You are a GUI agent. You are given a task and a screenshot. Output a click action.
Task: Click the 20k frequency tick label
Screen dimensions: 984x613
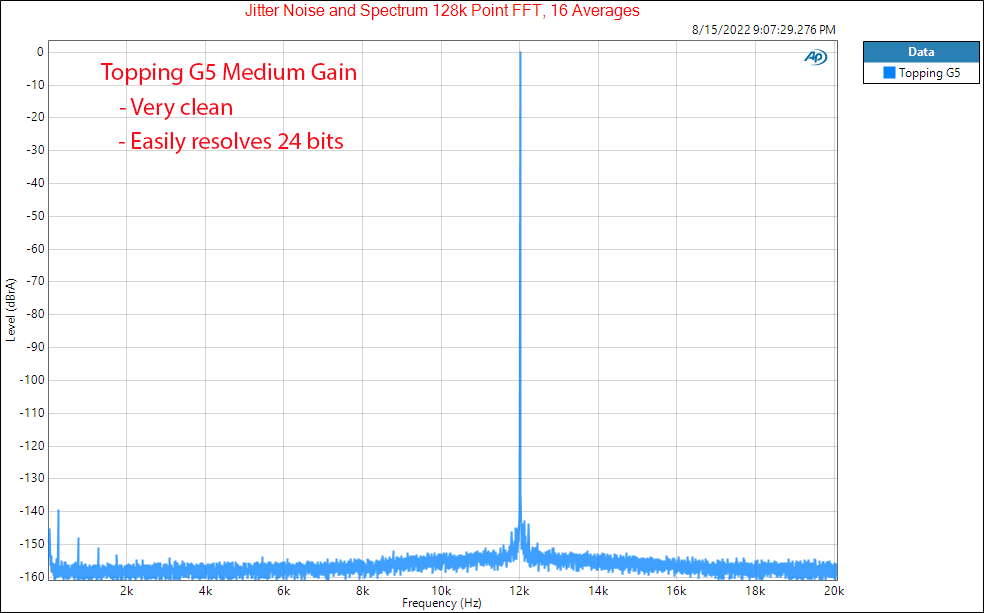pos(834,590)
